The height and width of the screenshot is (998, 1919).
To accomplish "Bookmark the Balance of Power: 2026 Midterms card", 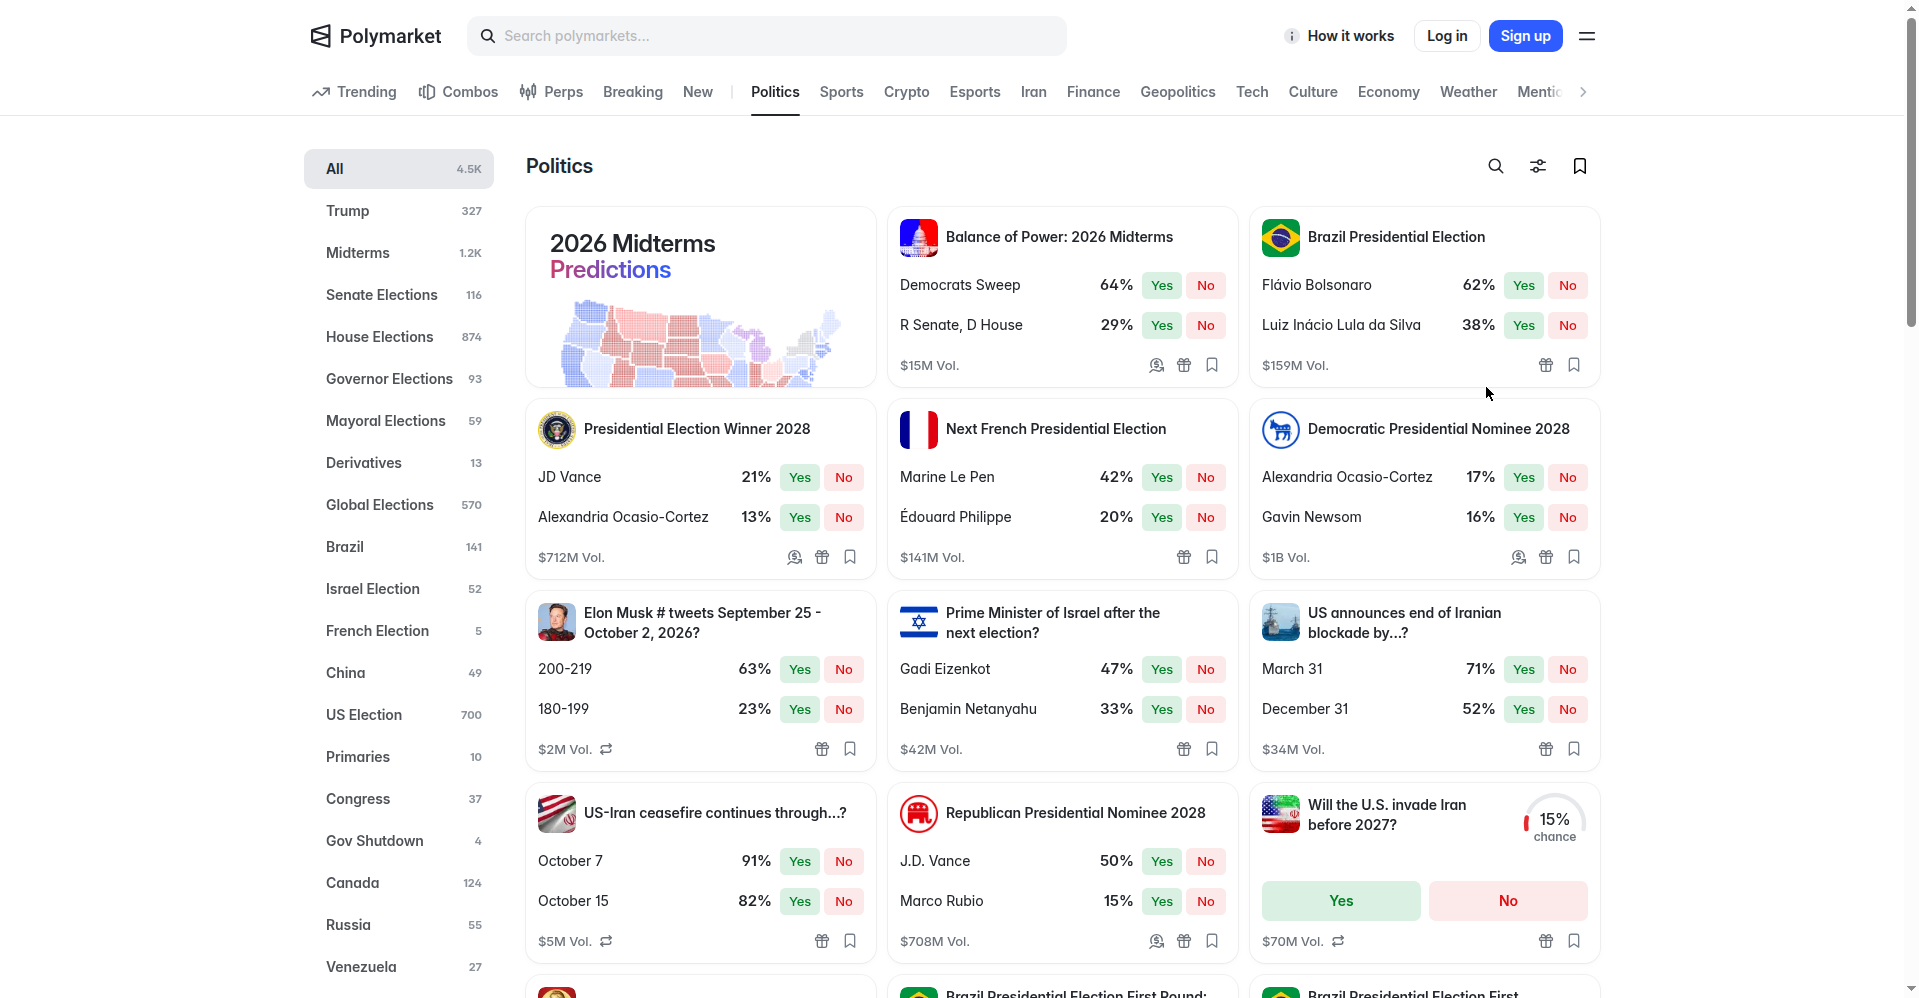I will (x=1212, y=365).
